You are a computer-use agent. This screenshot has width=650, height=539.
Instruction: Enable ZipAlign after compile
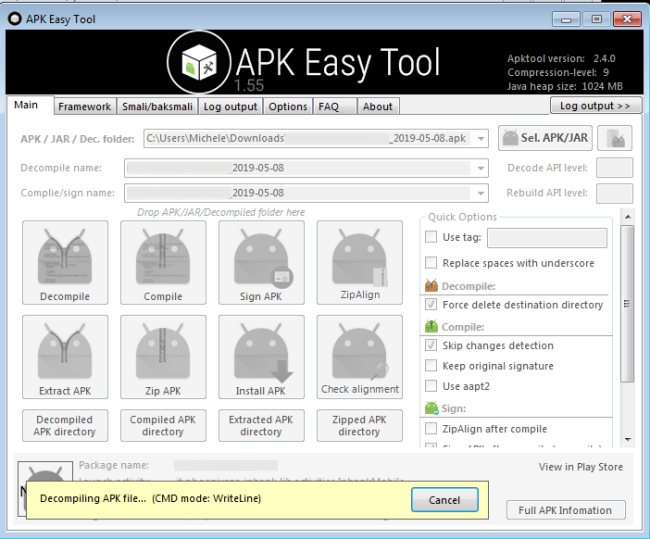coord(431,428)
